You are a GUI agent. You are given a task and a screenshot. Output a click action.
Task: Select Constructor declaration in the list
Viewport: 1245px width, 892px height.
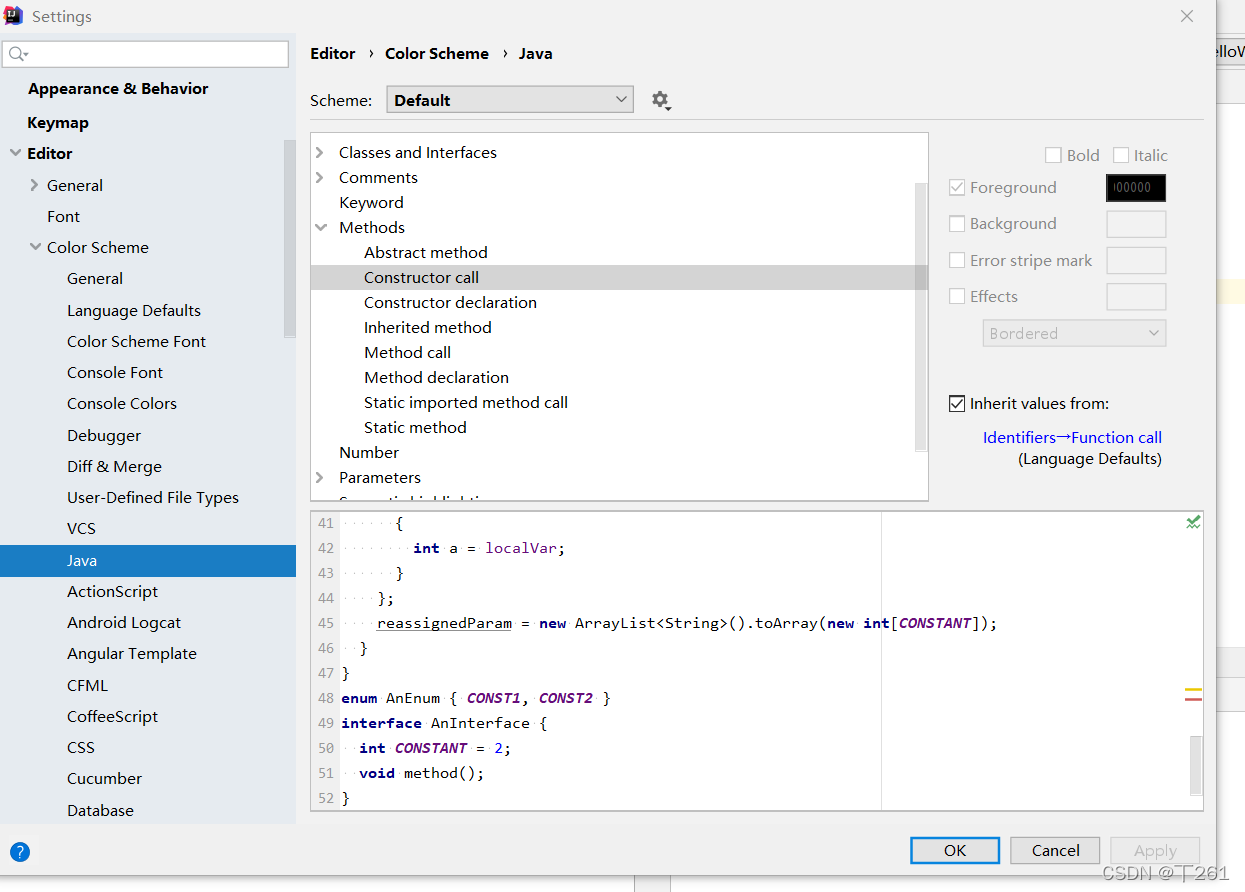coord(450,302)
